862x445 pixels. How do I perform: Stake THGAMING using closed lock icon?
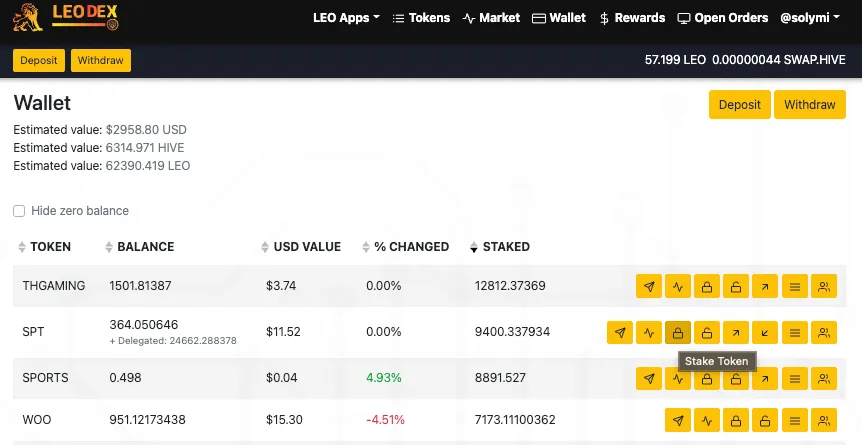707,286
